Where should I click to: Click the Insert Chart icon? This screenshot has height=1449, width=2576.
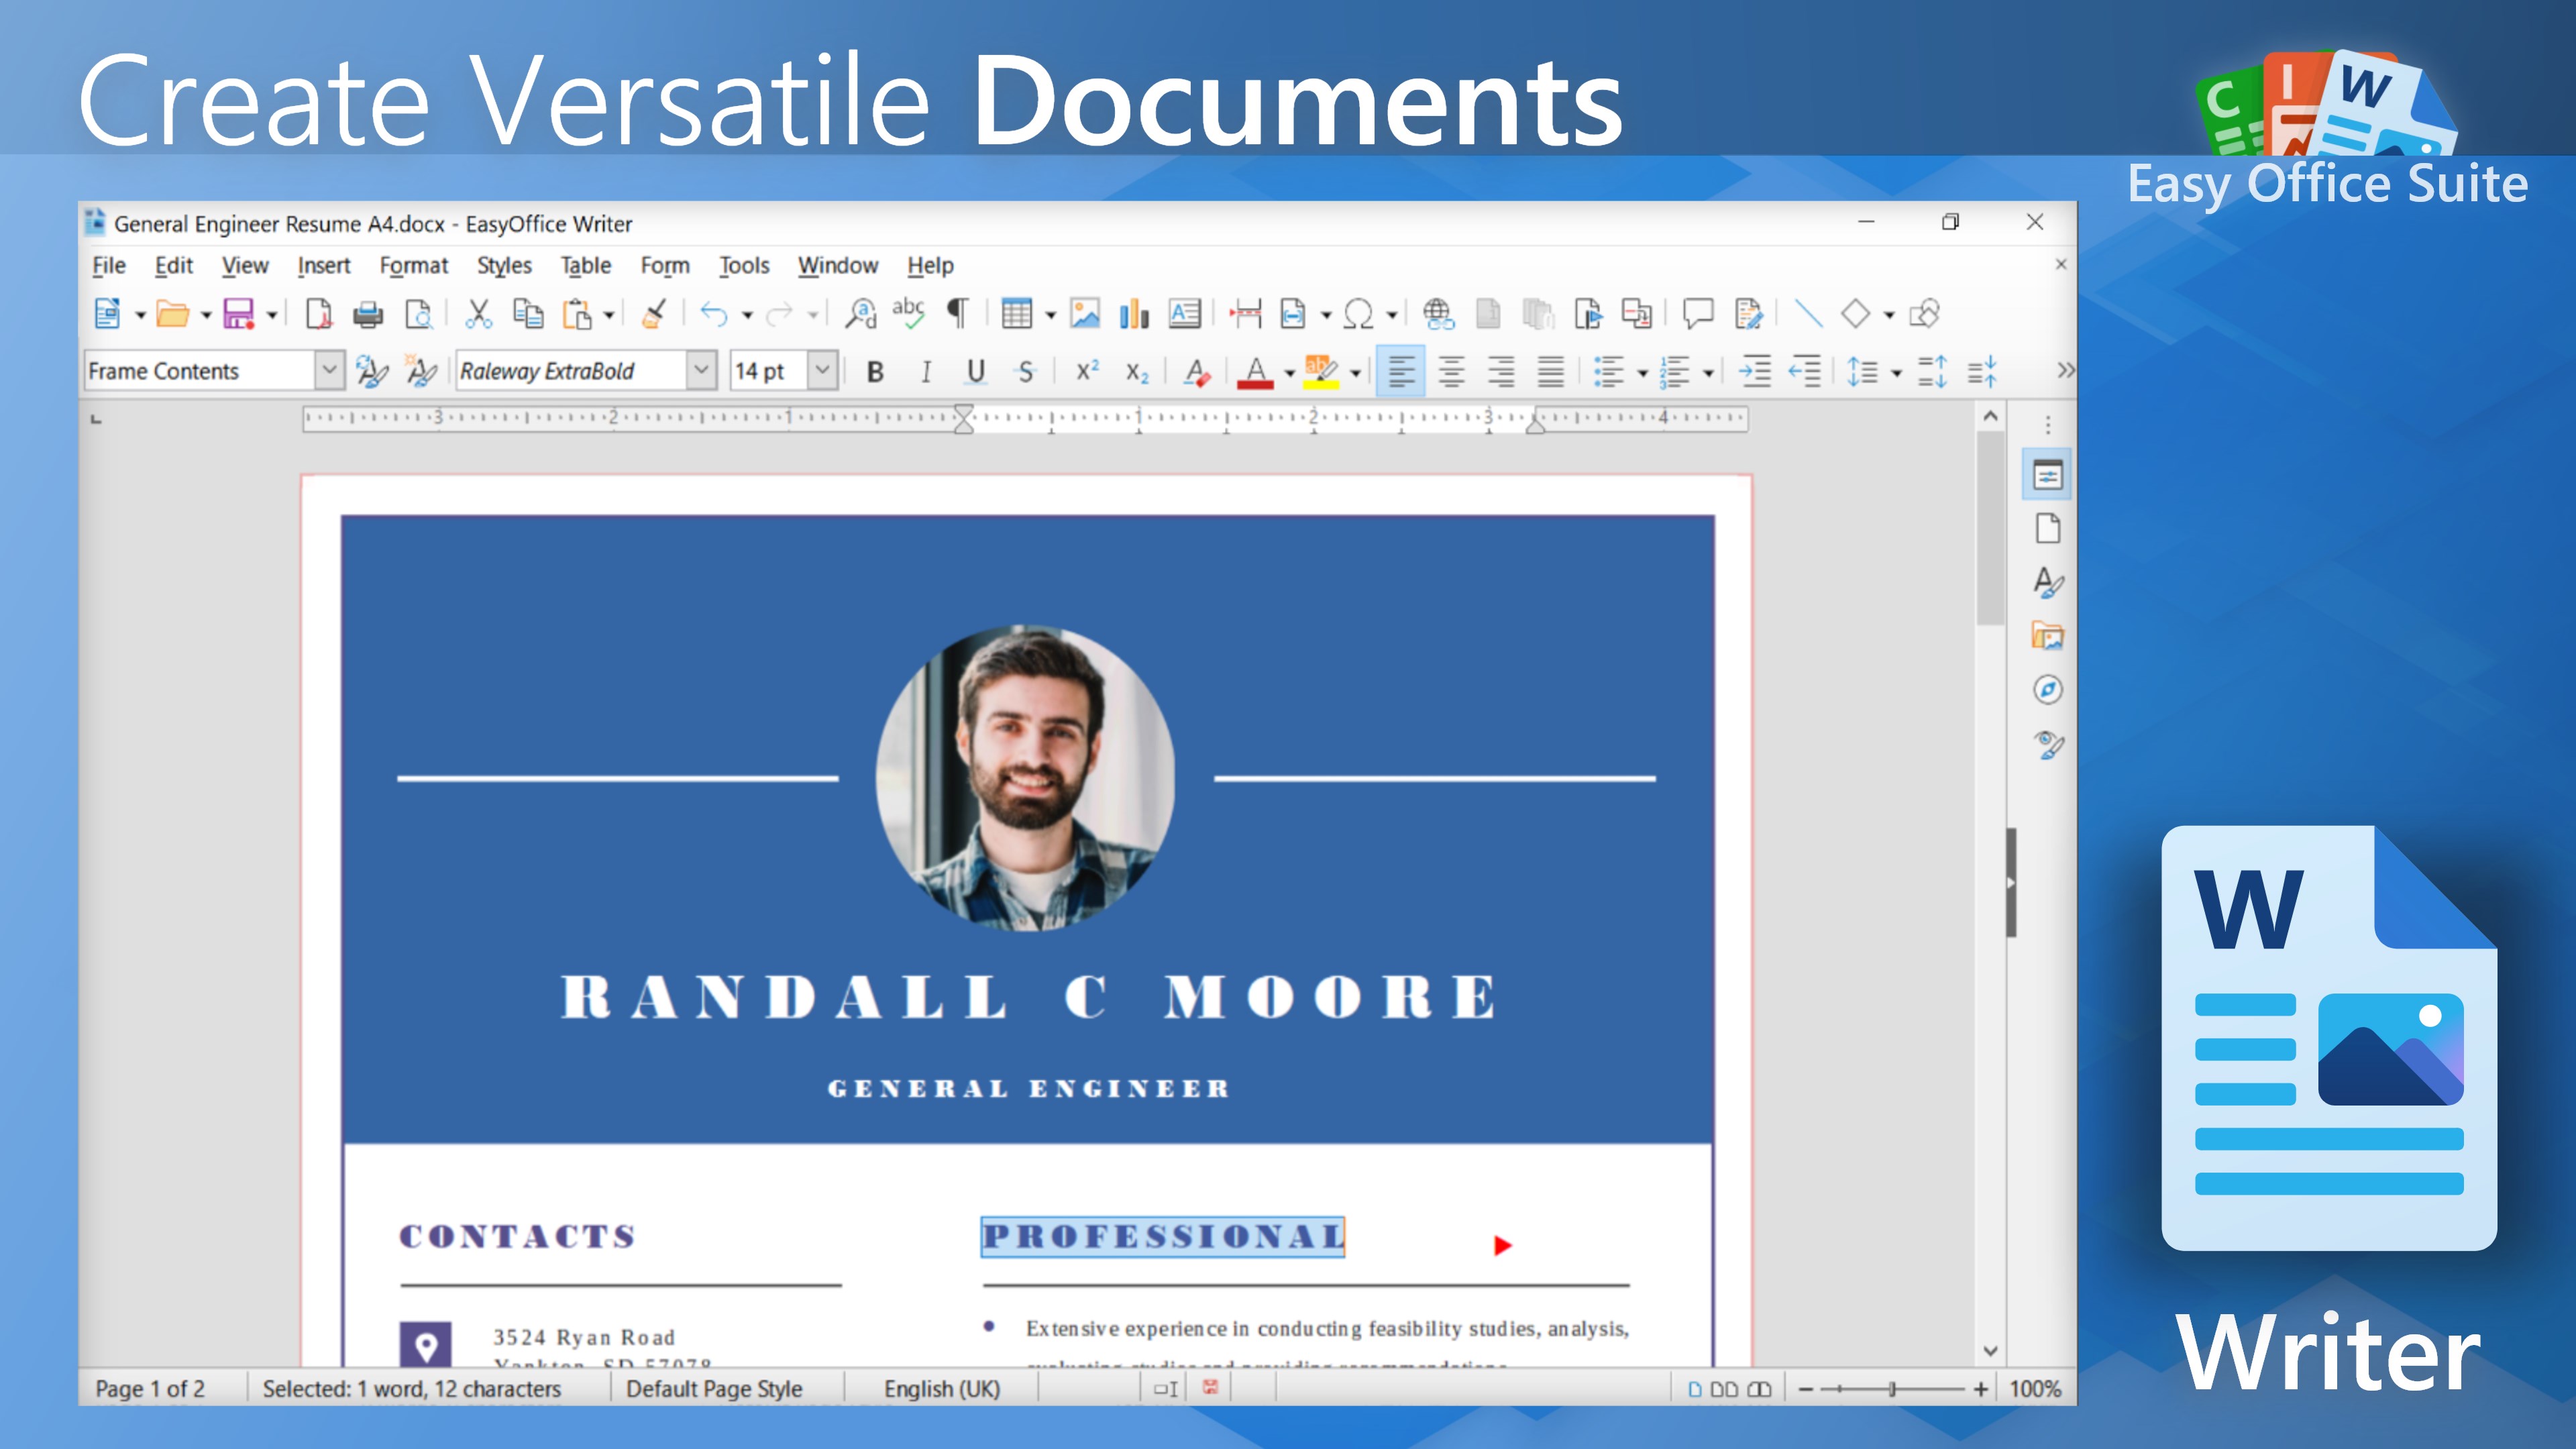[1133, 315]
